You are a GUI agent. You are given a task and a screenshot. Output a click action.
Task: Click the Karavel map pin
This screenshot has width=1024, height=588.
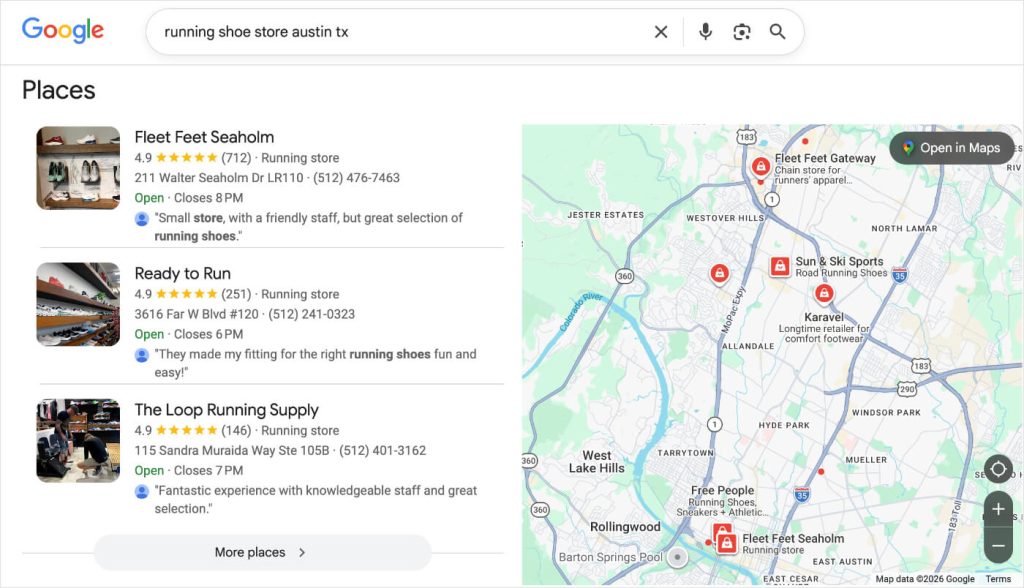pos(824,292)
